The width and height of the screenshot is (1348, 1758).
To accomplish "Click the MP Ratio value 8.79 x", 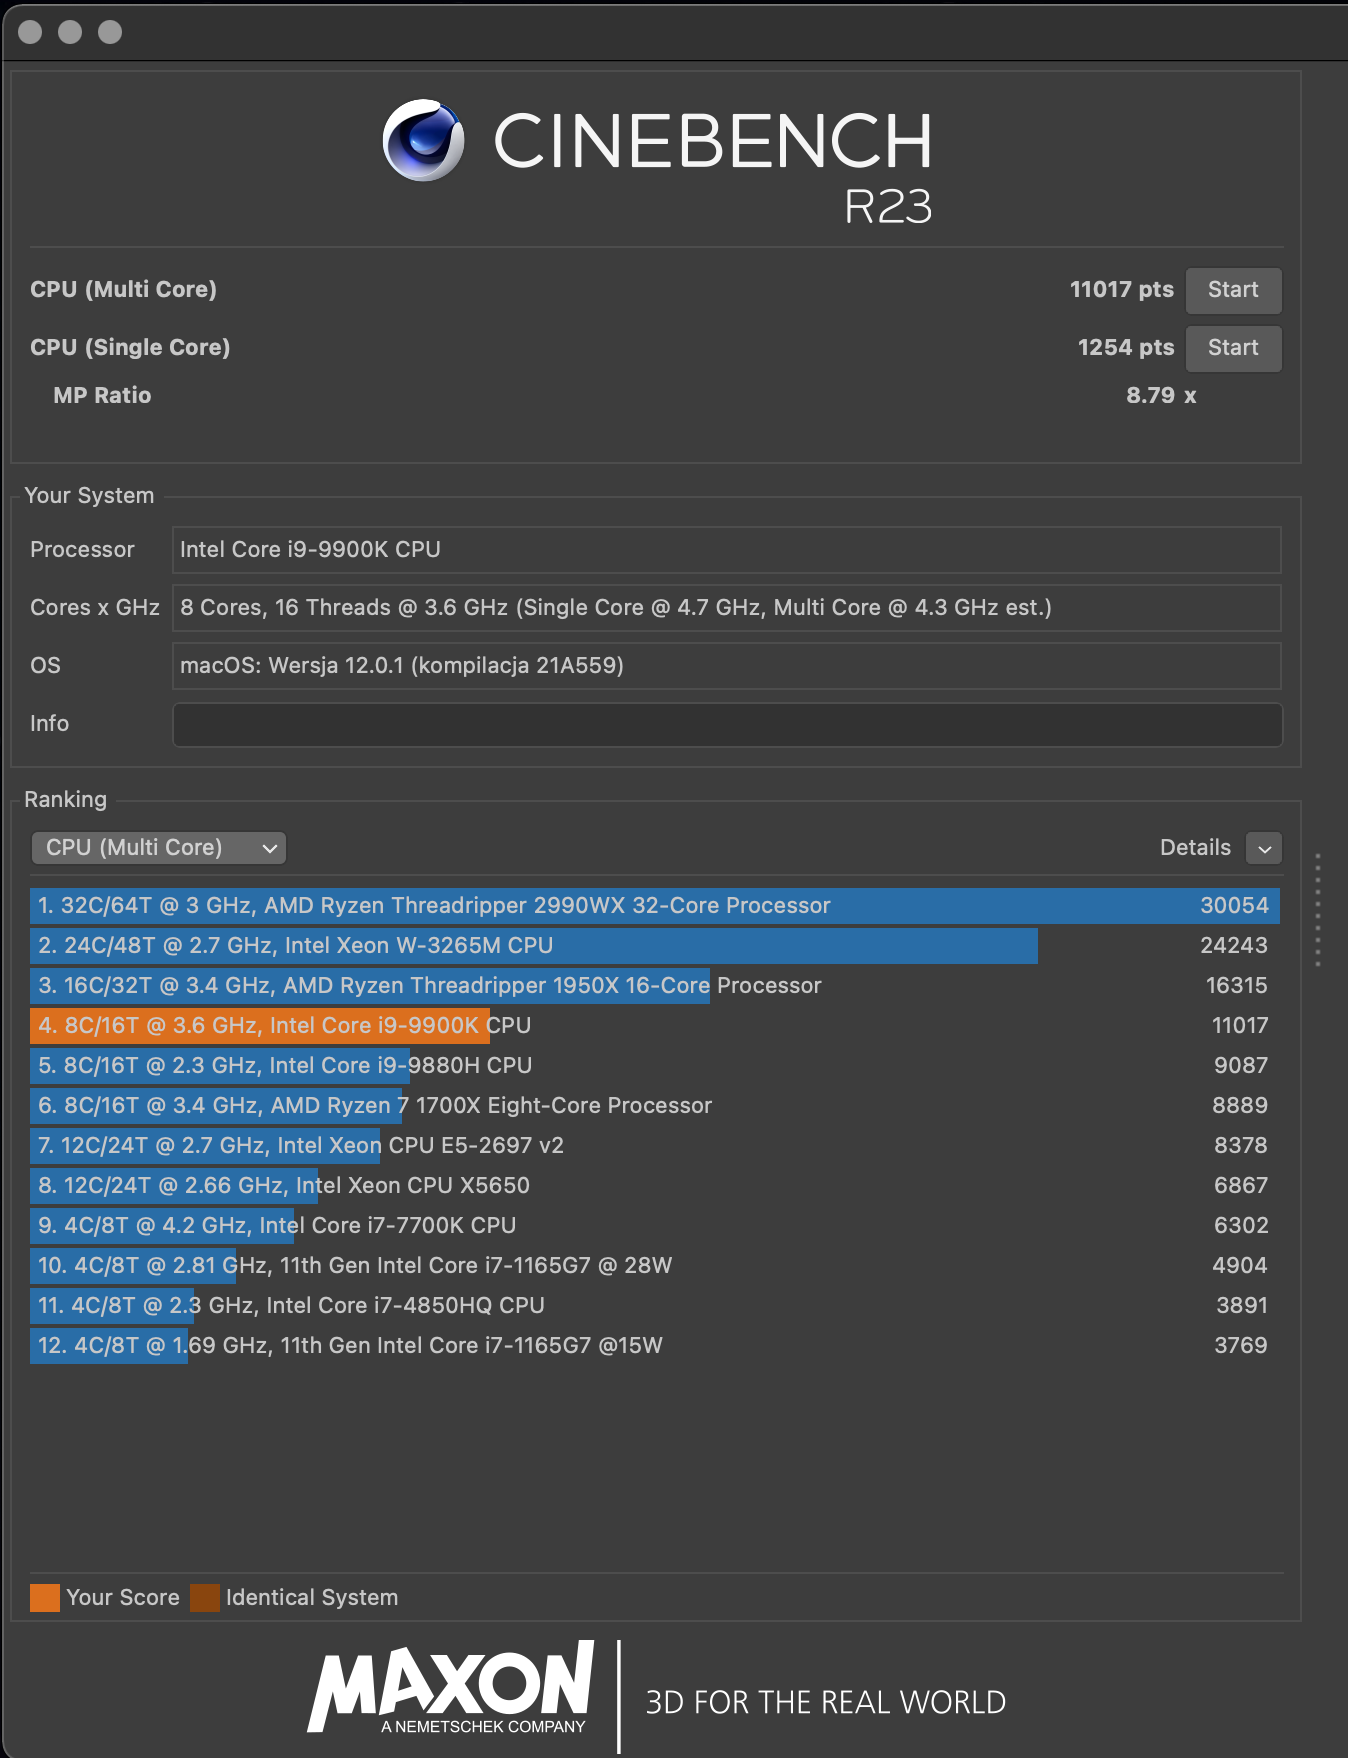I will (1161, 396).
